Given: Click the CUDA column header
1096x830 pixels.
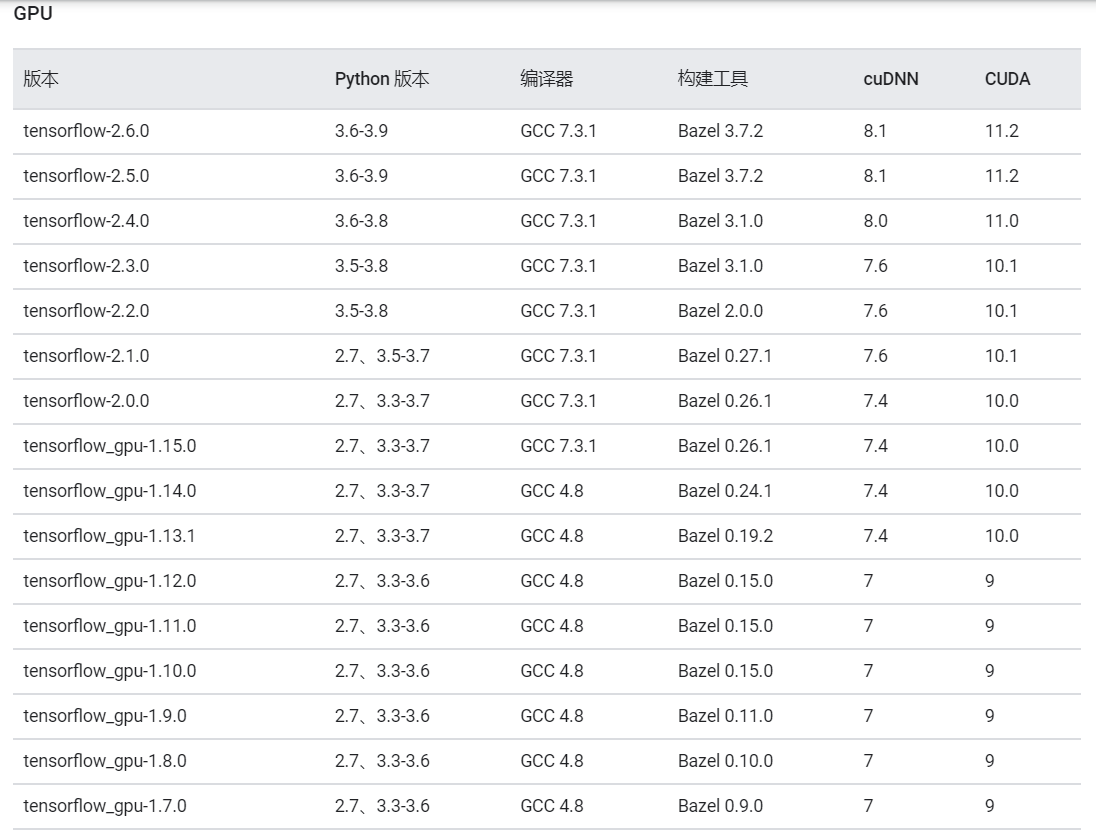Looking at the screenshot, I should (x=1007, y=79).
